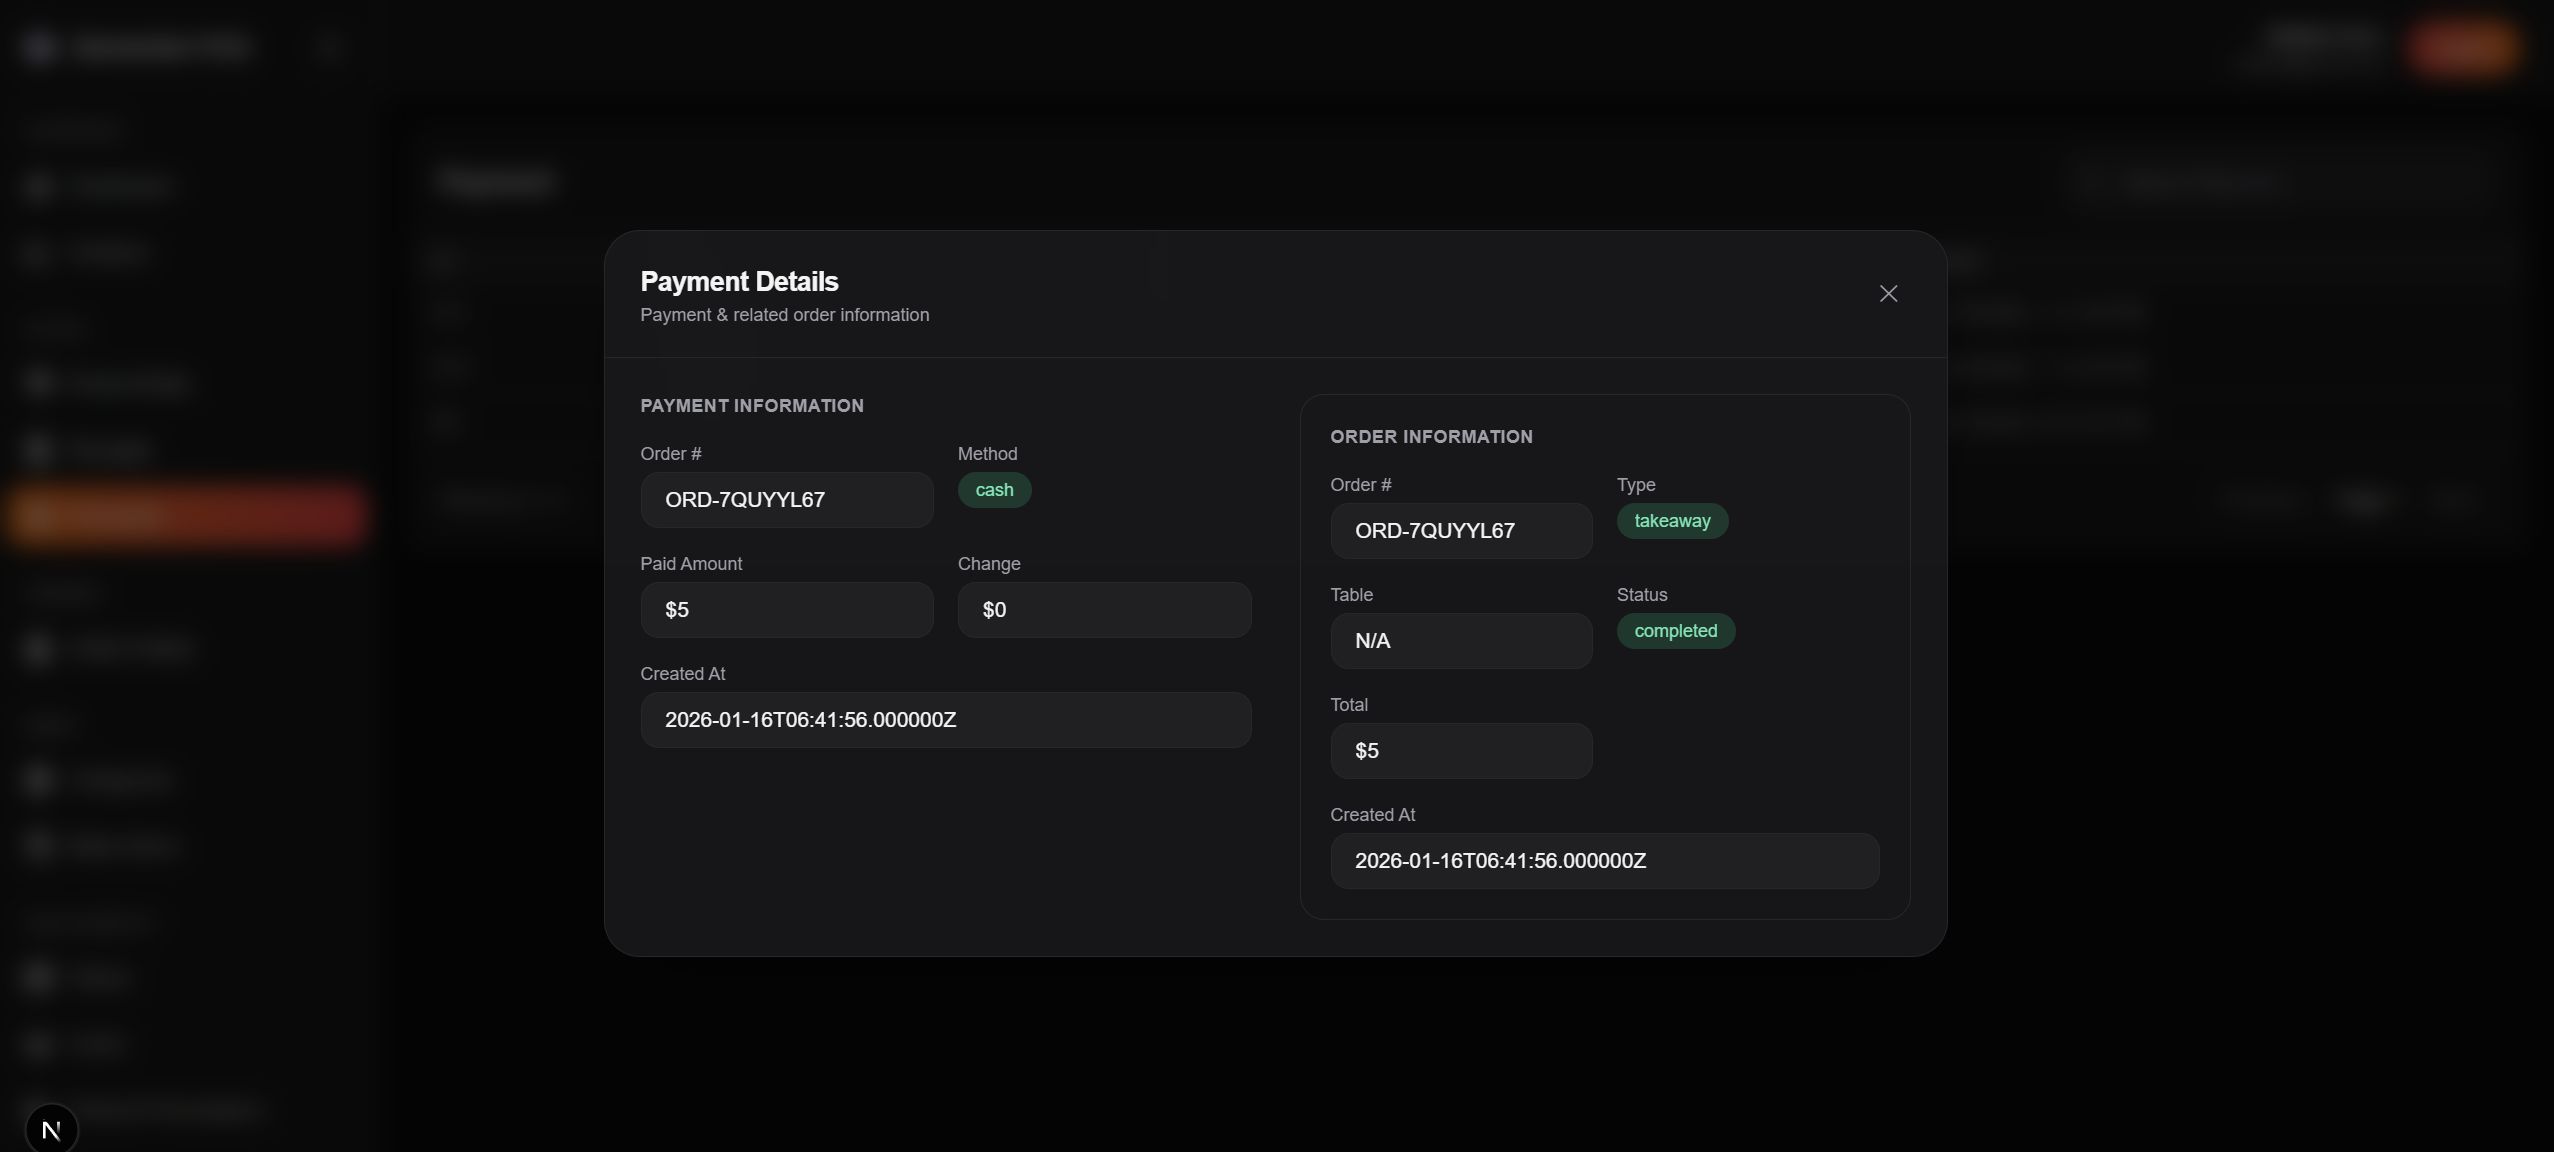Image resolution: width=2554 pixels, height=1152 pixels.
Task: Click the highlighted orange sidebar item
Action: [187, 515]
